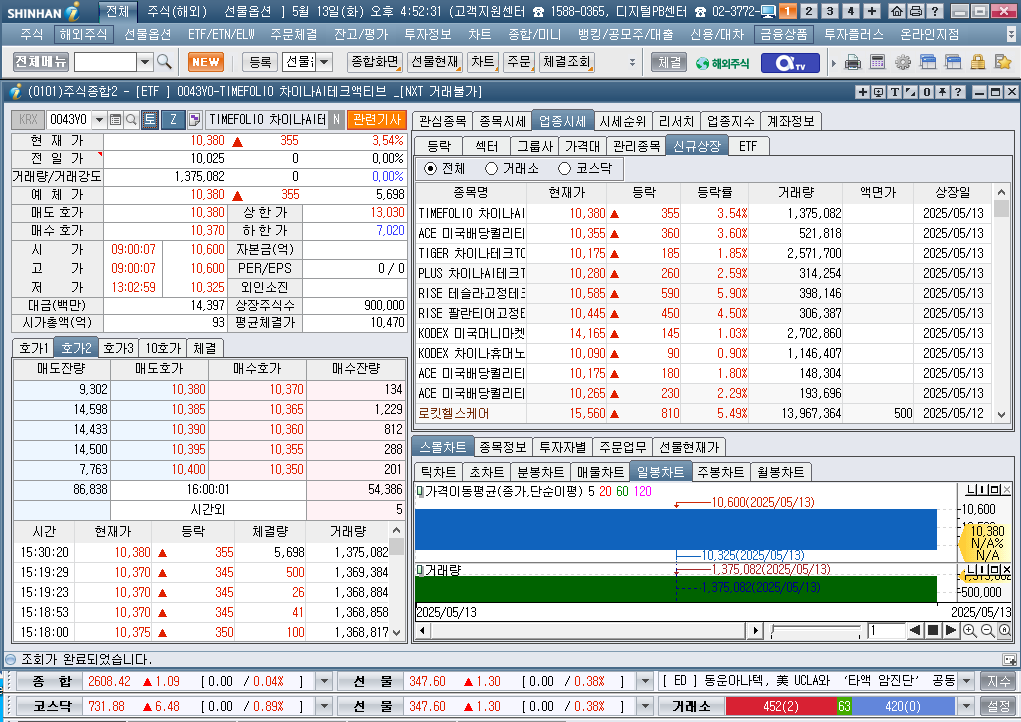The height and width of the screenshot is (722, 1021).
Task: Expand the stock code 0043Y0 dropdown
Action: (99, 120)
